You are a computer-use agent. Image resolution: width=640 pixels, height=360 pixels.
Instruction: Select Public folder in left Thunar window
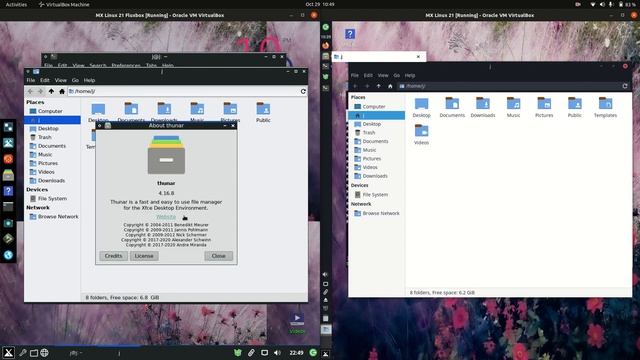coord(263,112)
